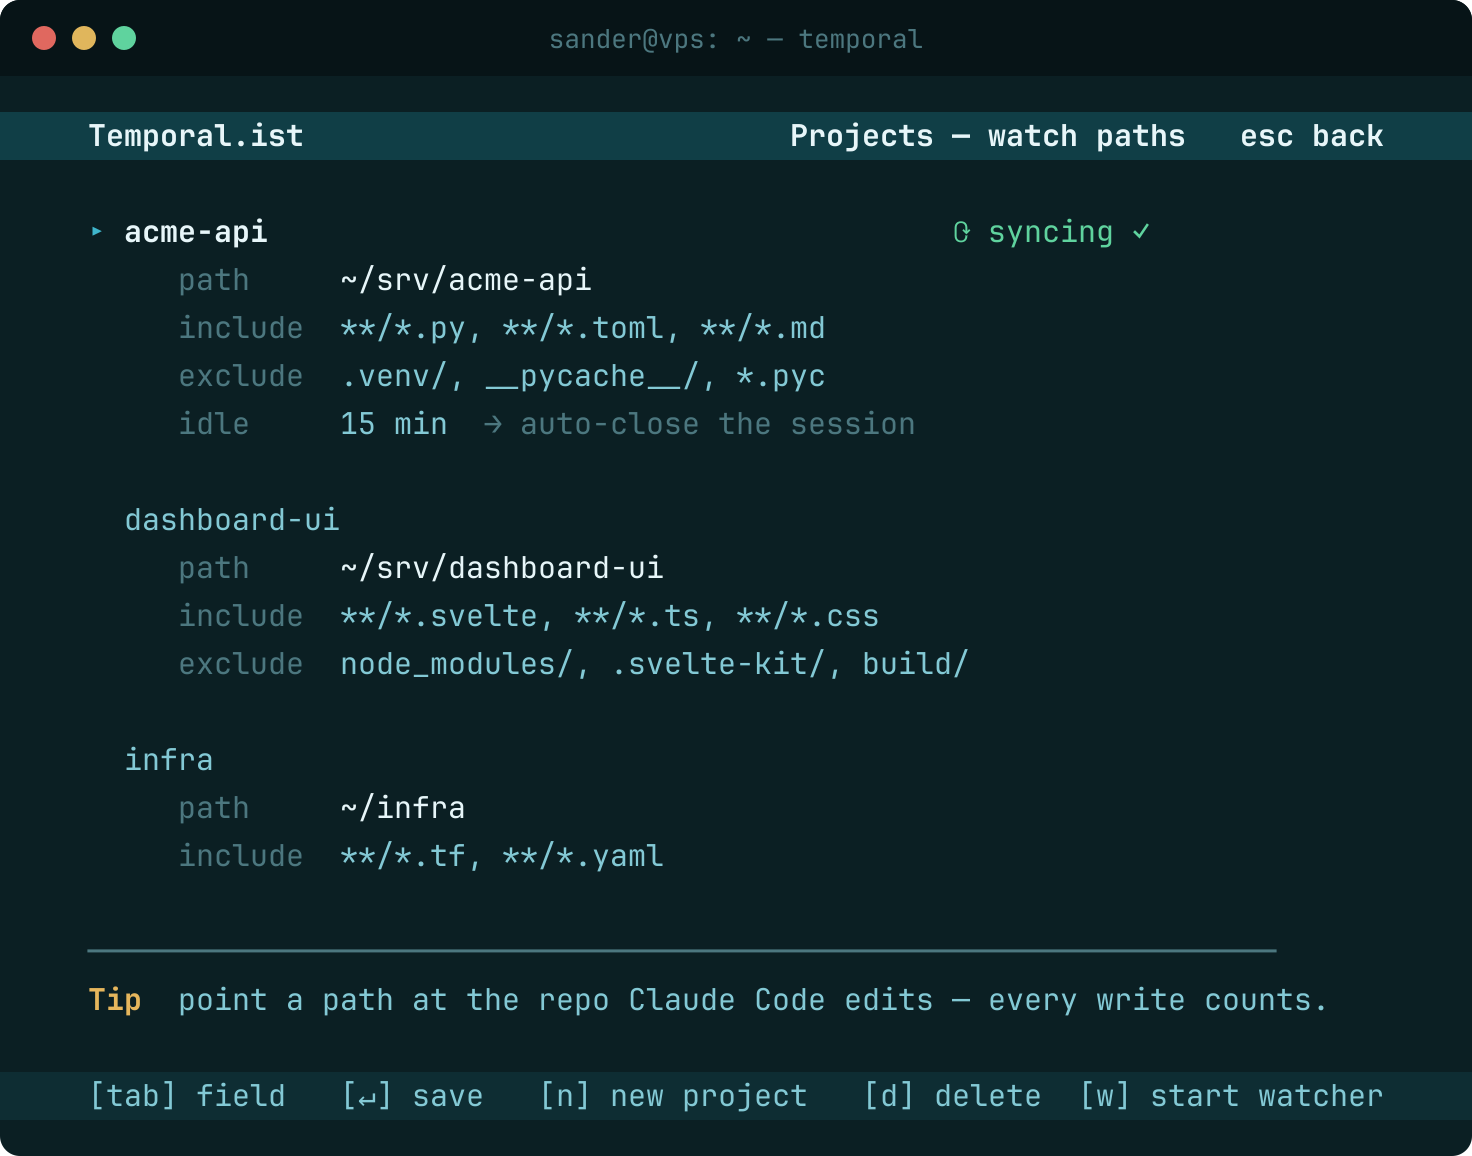Click the exclude label under dashboard-ui
This screenshot has width=1472, height=1156.
click(241, 664)
